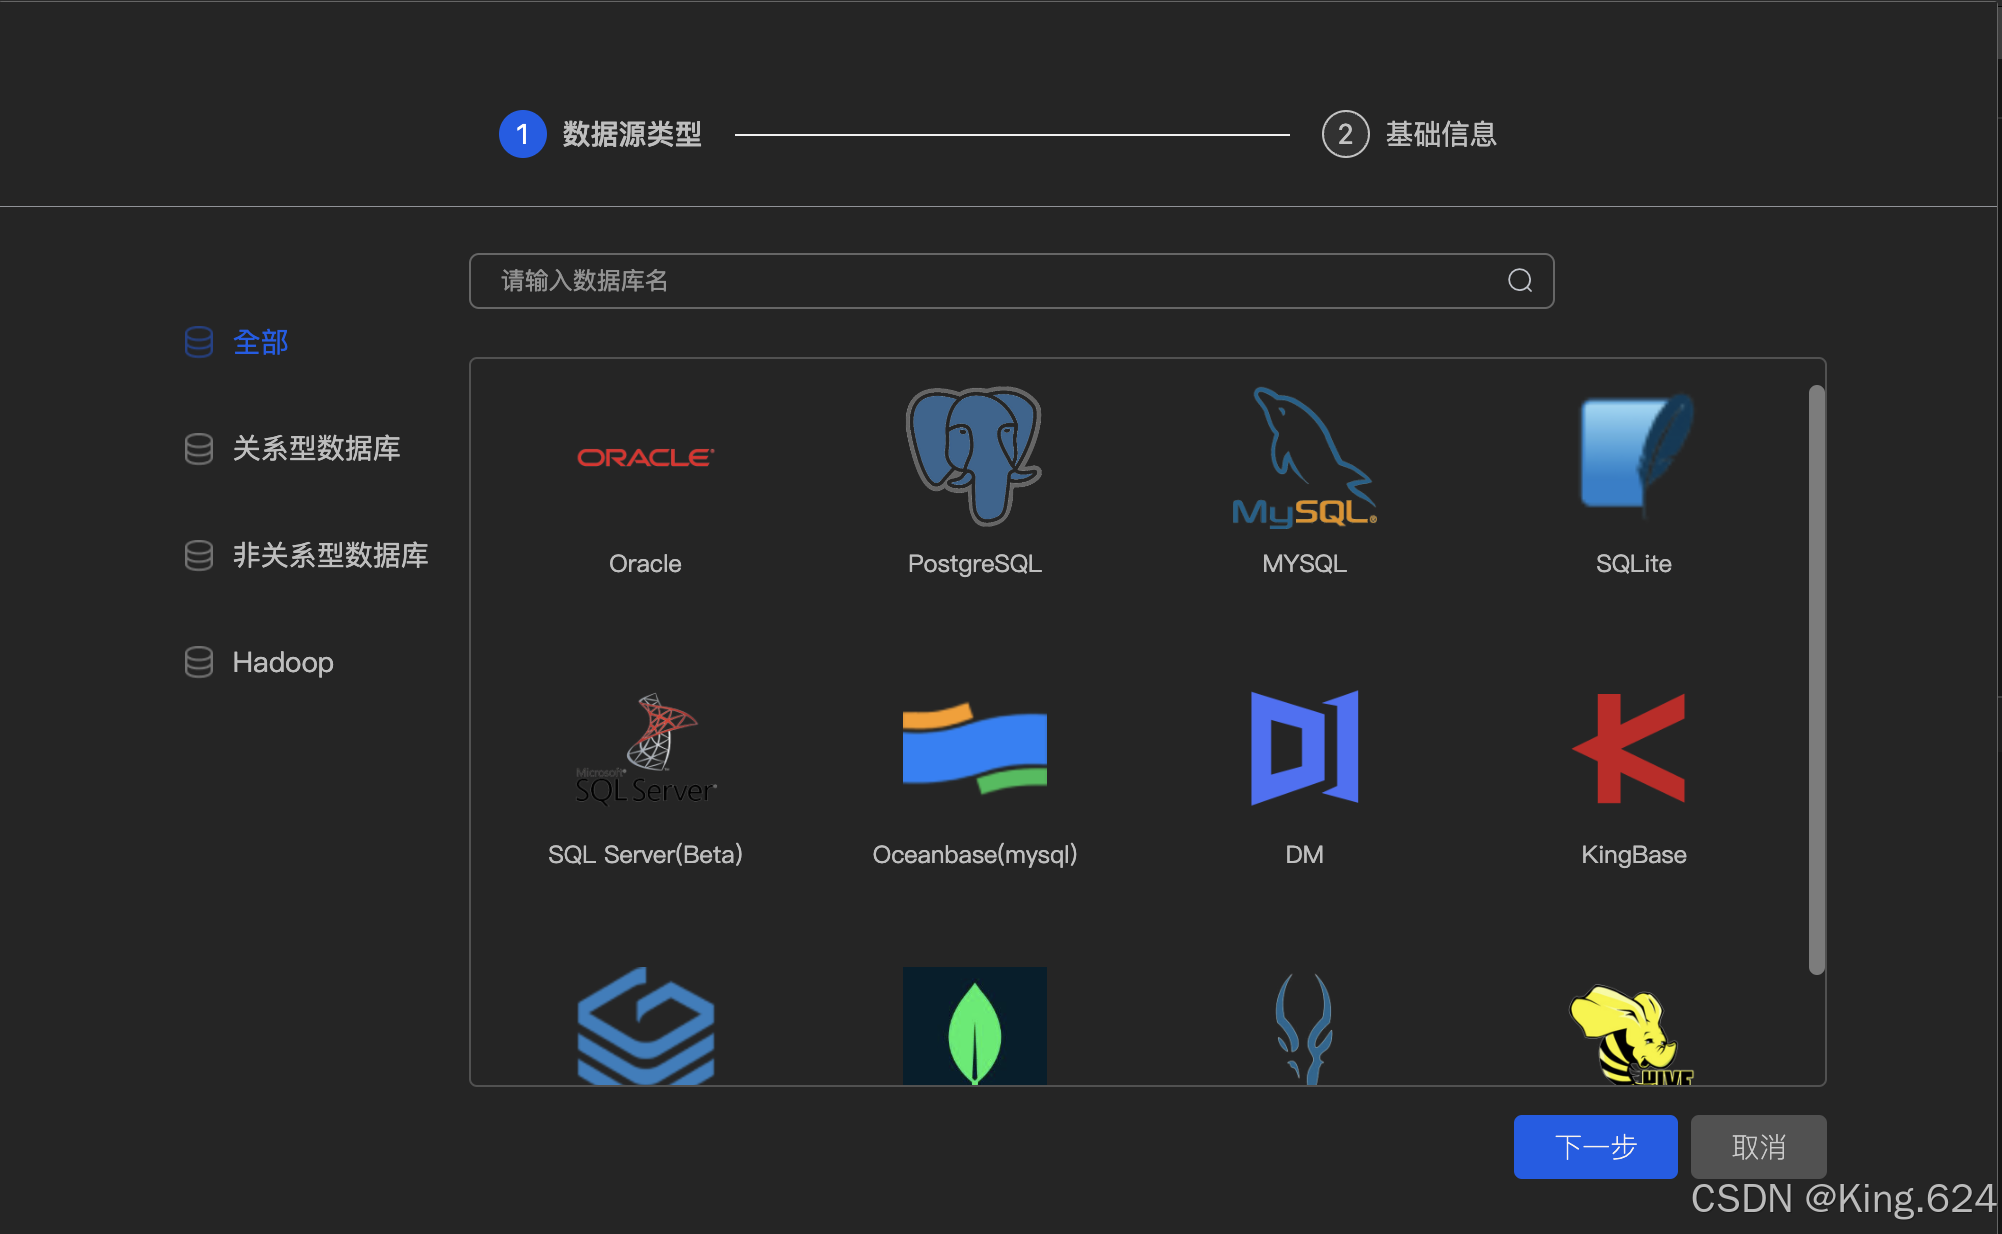Choose the PostgreSQL elephant icon
This screenshot has width=2002, height=1234.
click(974, 456)
